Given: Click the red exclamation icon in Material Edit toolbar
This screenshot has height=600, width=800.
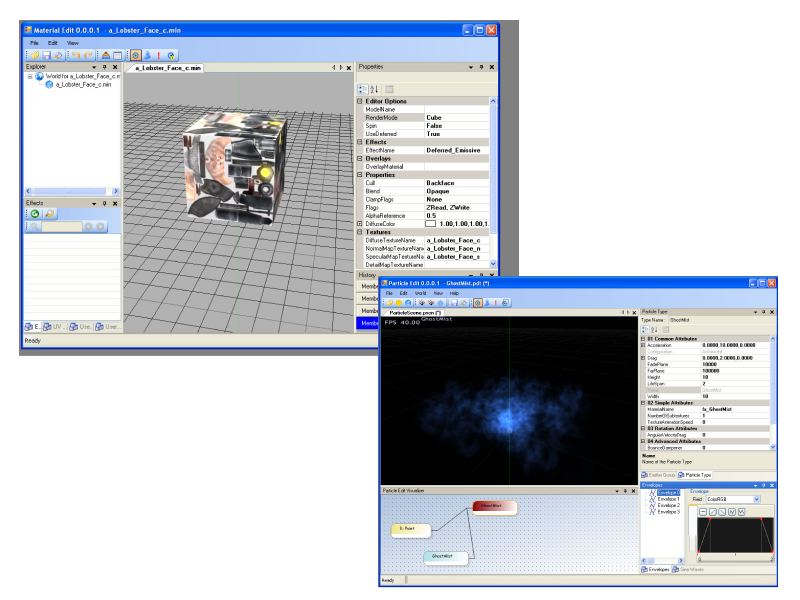Looking at the screenshot, I should click(159, 56).
